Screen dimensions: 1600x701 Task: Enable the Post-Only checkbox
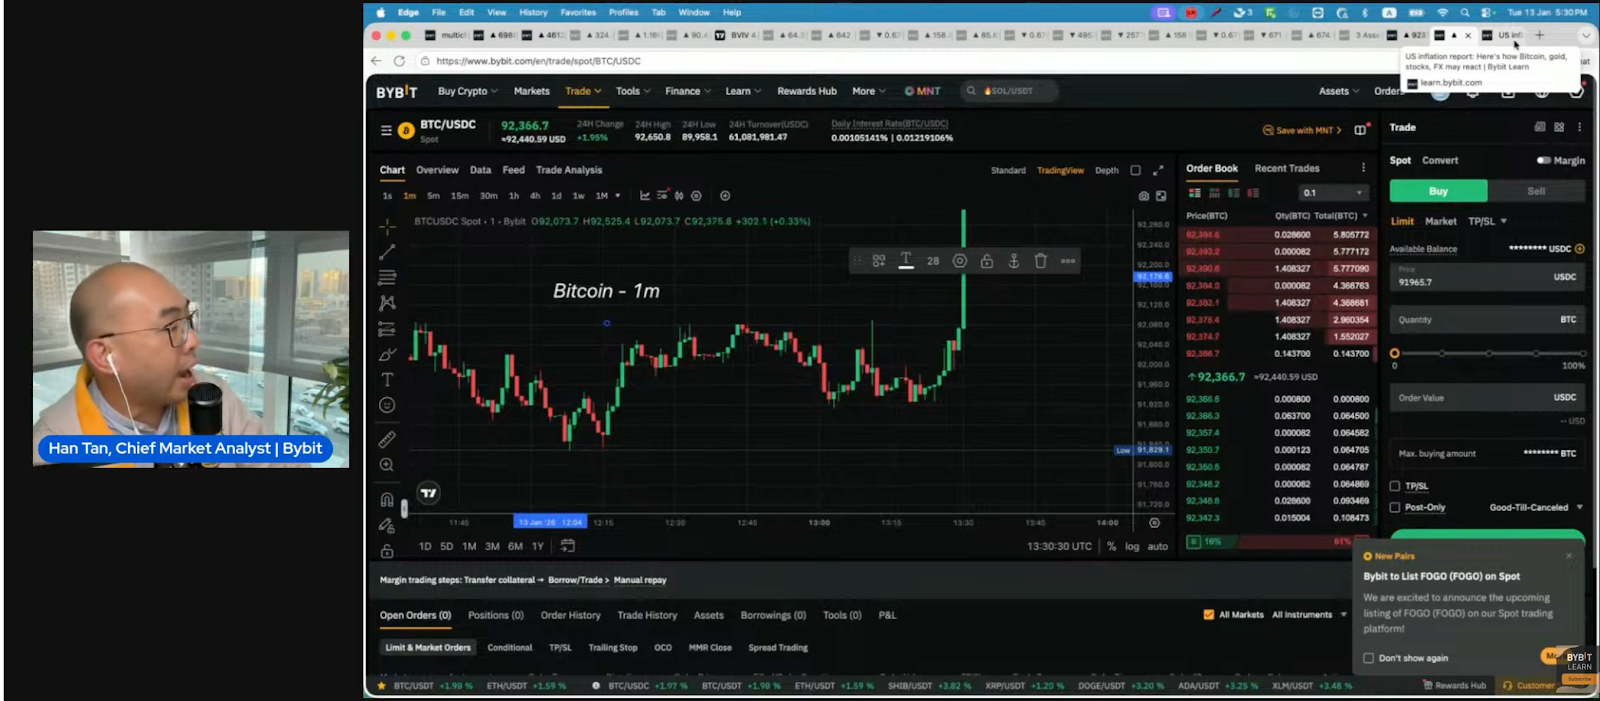click(x=1395, y=507)
